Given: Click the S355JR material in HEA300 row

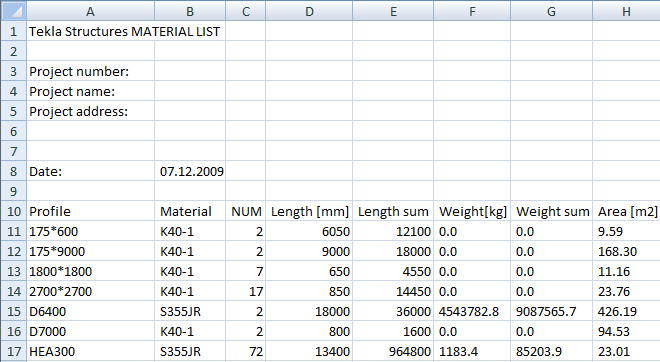Looking at the screenshot, I should (190, 351).
